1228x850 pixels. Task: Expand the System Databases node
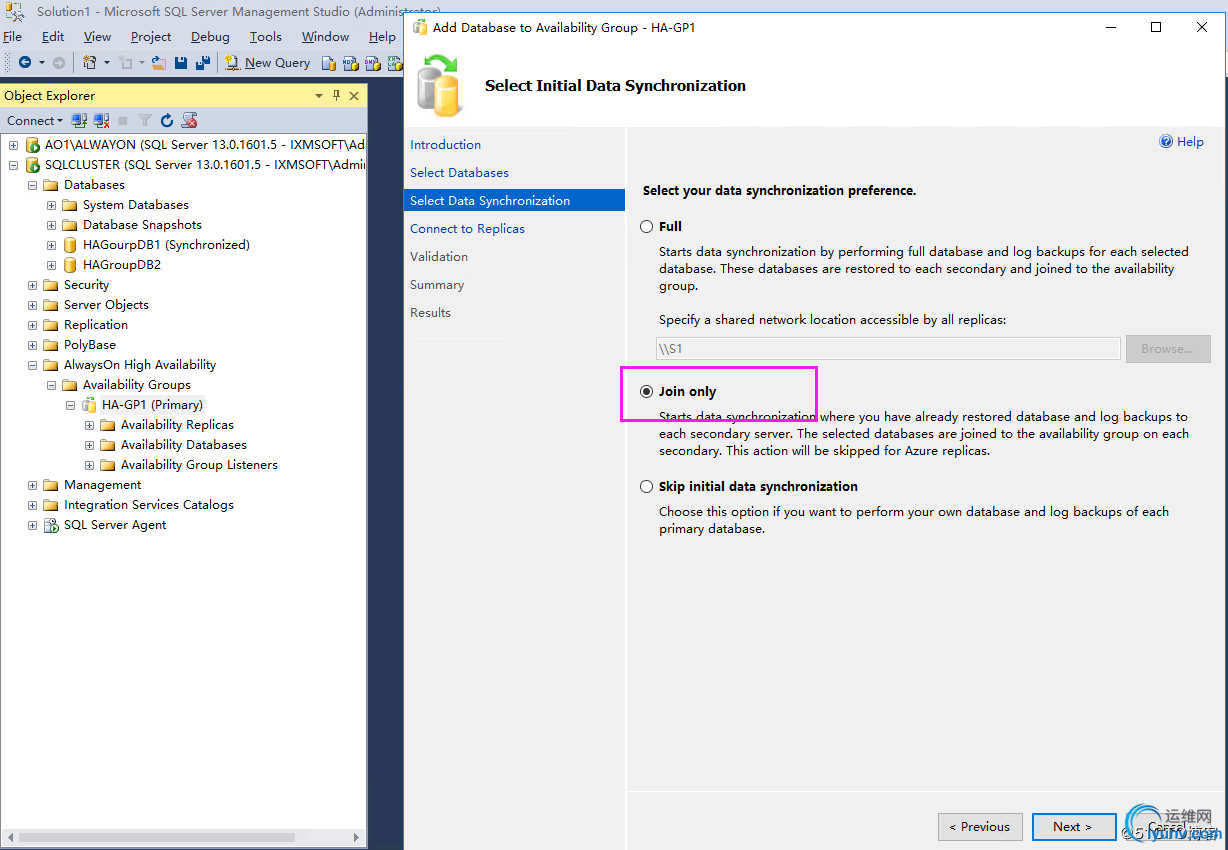click(52, 204)
